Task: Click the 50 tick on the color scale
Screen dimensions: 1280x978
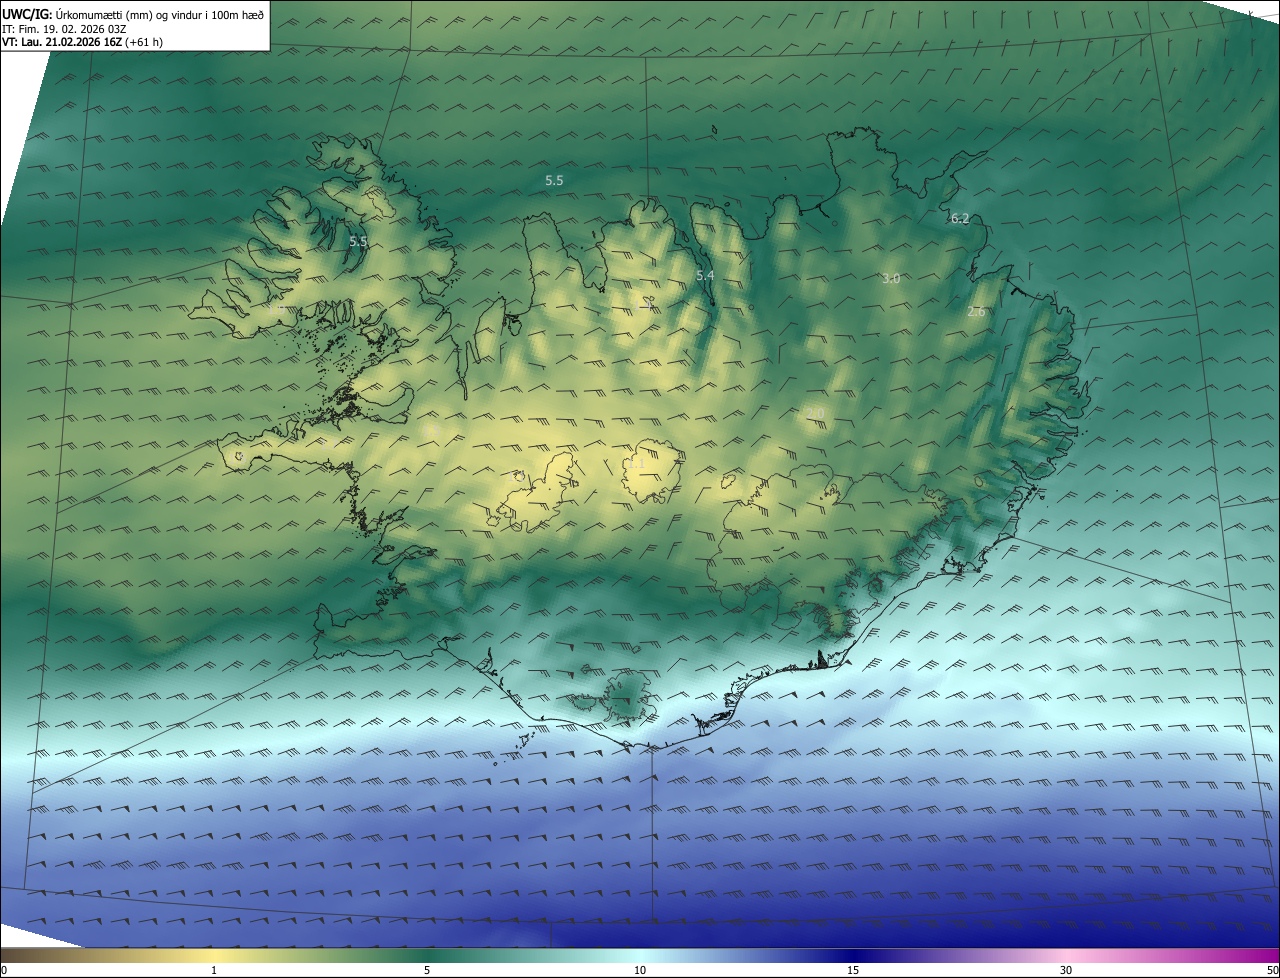Action: [1272, 970]
